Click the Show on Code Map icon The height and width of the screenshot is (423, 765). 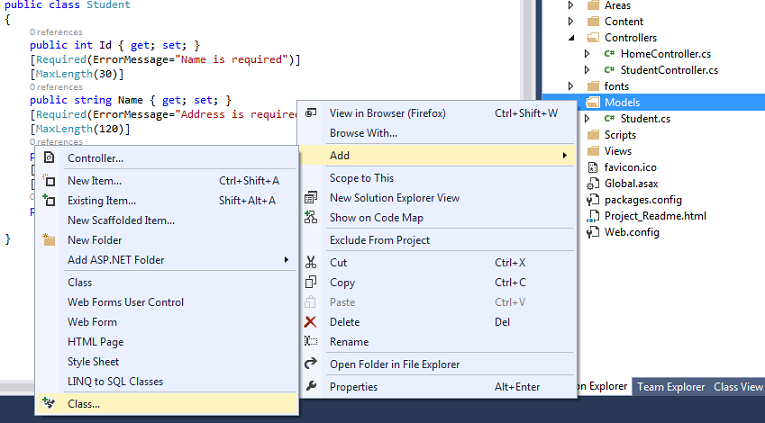310,218
